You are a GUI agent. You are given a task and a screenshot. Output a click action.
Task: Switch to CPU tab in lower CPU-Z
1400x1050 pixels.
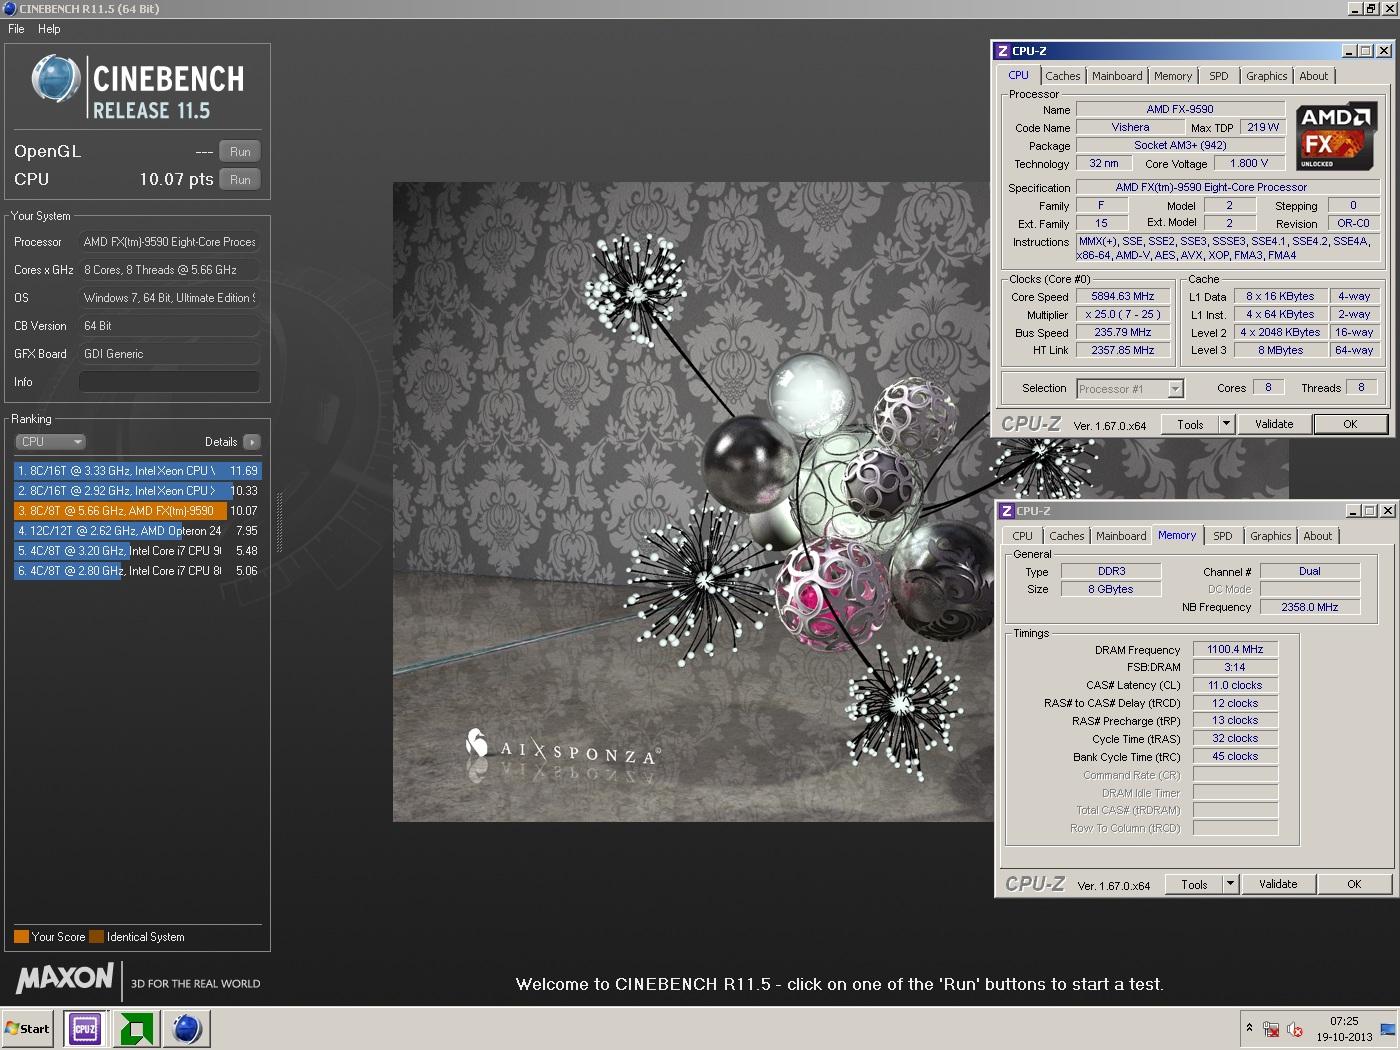click(x=1022, y=537)
